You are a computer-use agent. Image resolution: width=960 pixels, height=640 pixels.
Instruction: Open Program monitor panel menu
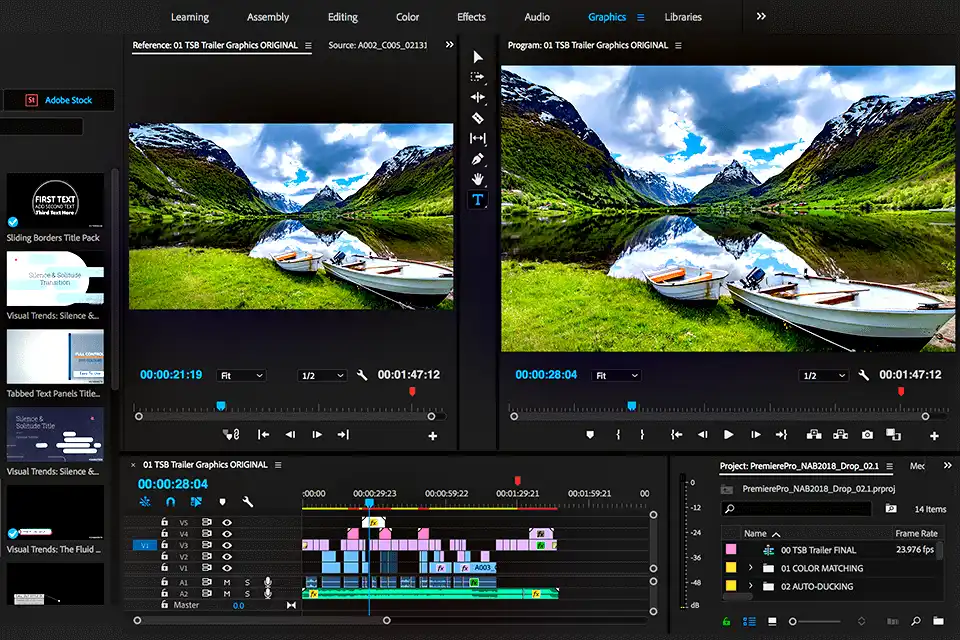click(678, 45)
